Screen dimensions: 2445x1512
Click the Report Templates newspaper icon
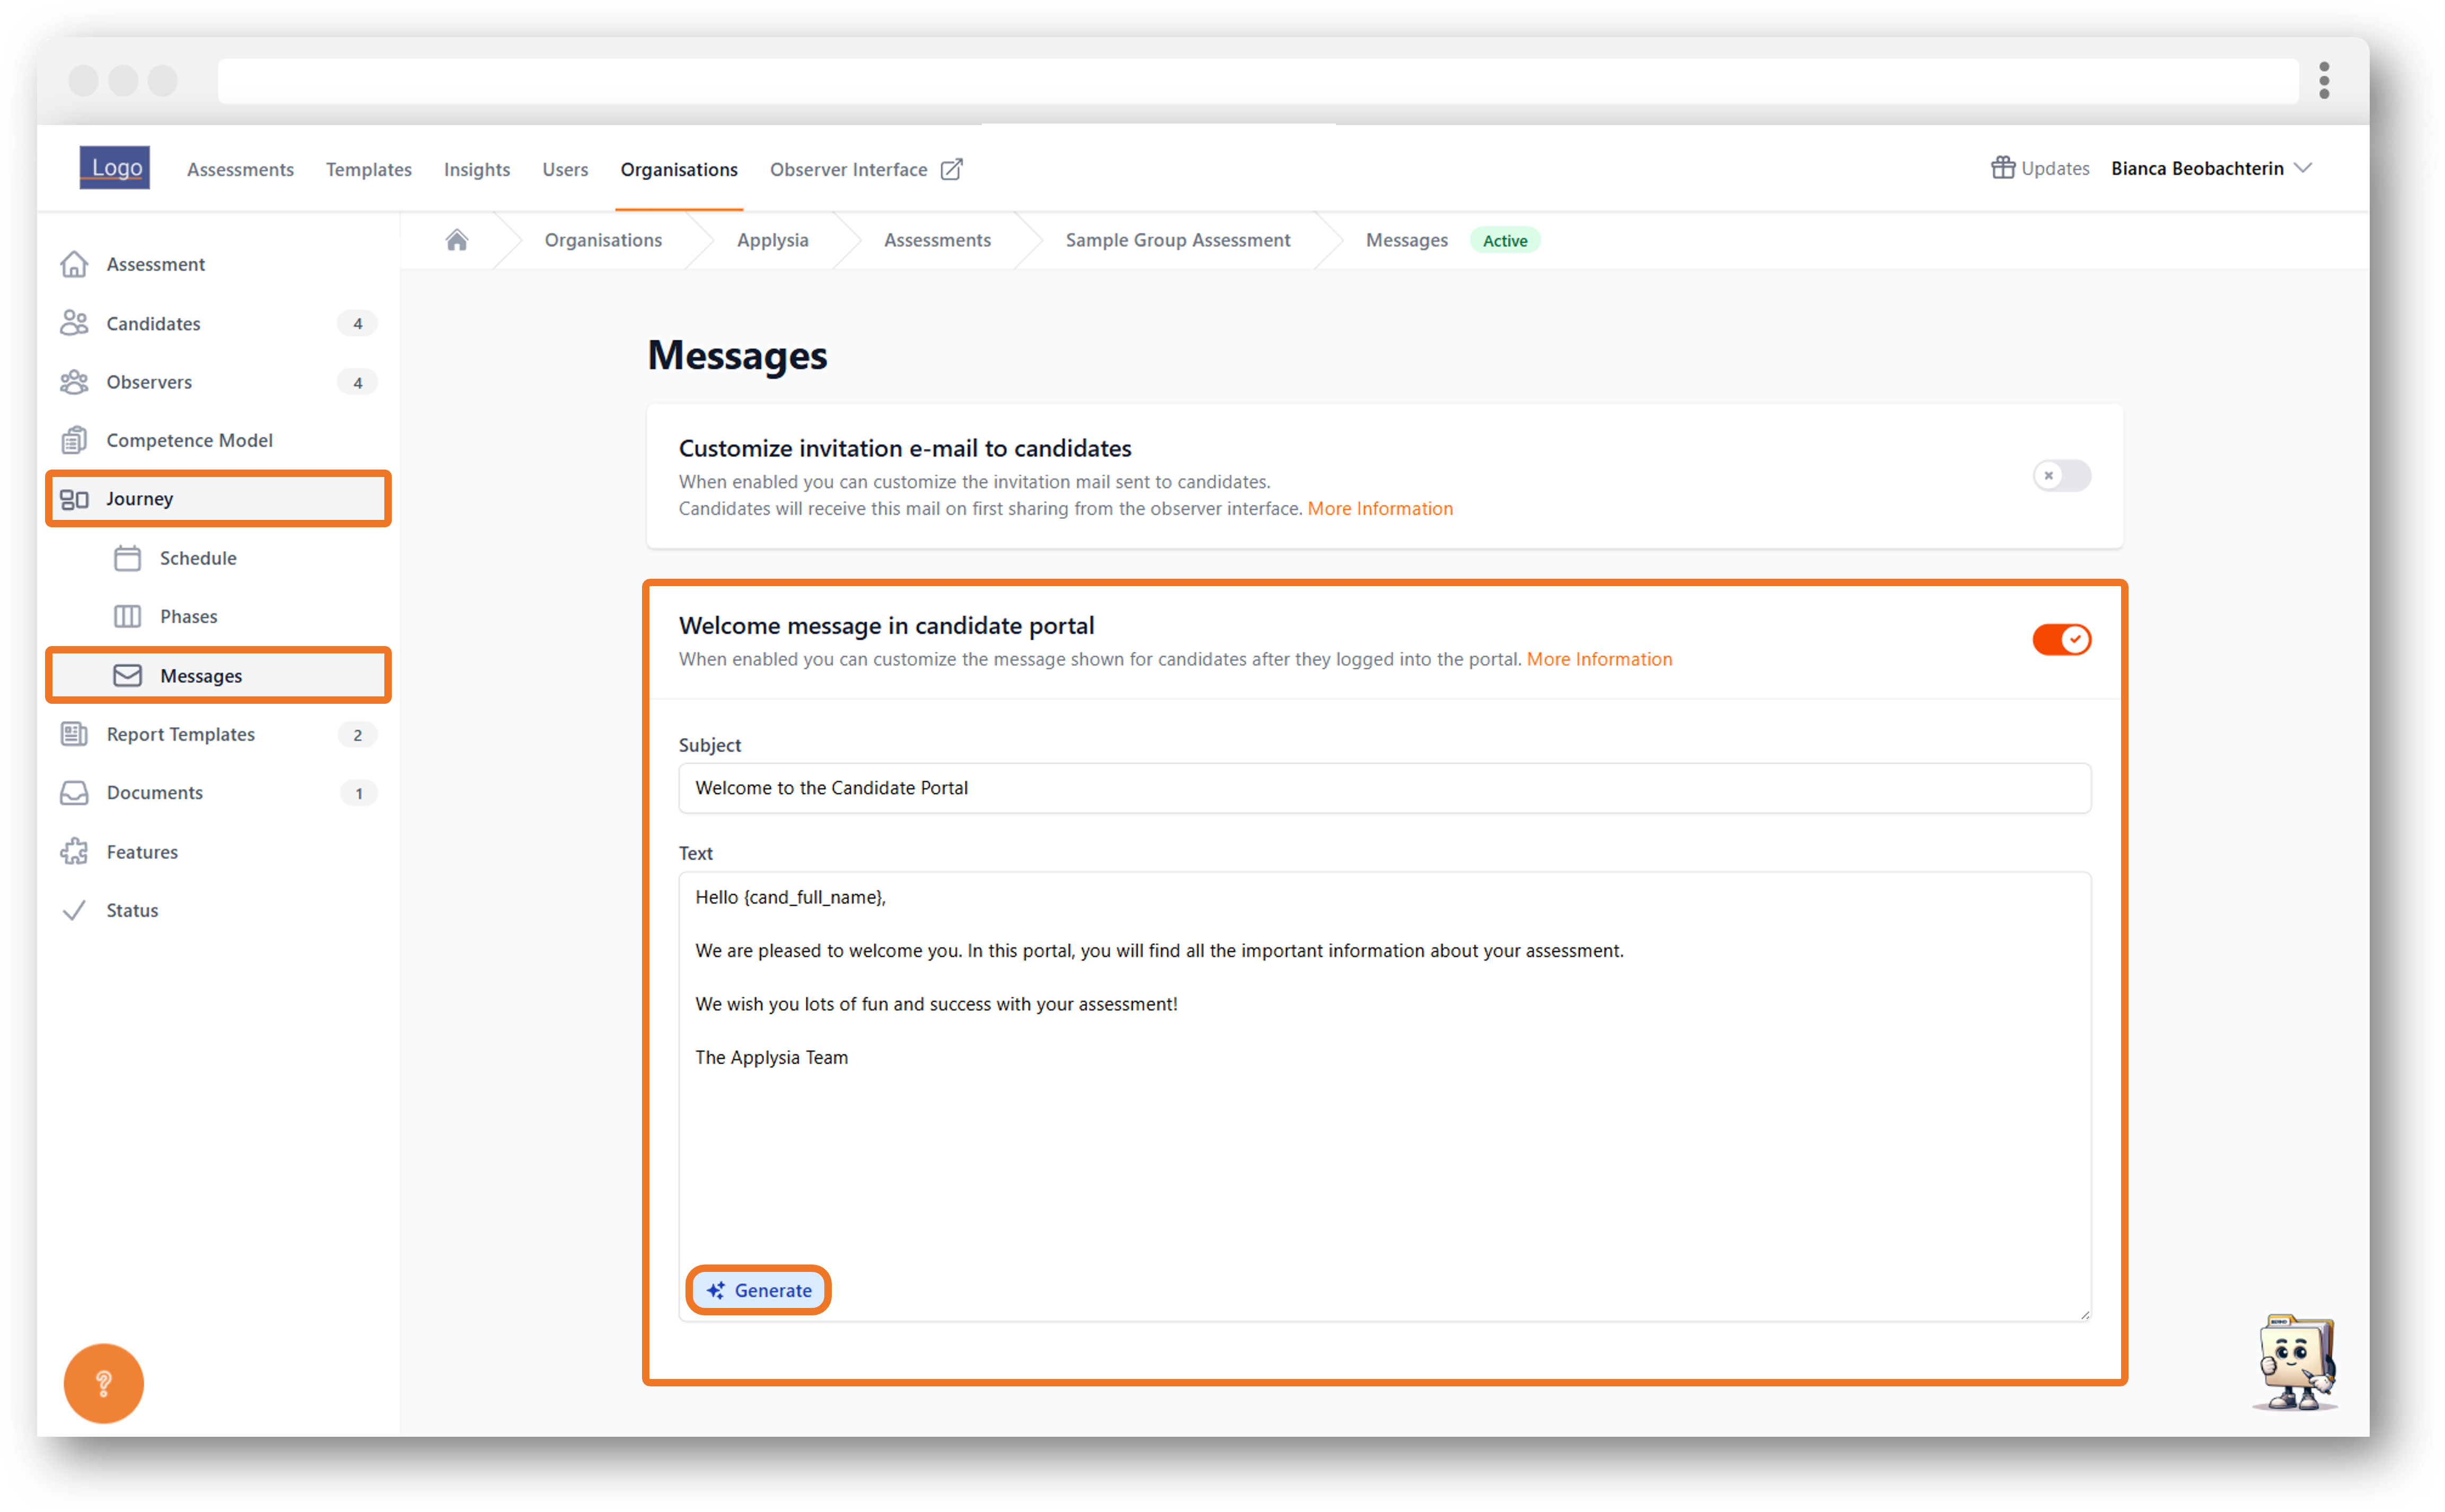[x=74, y=734]
